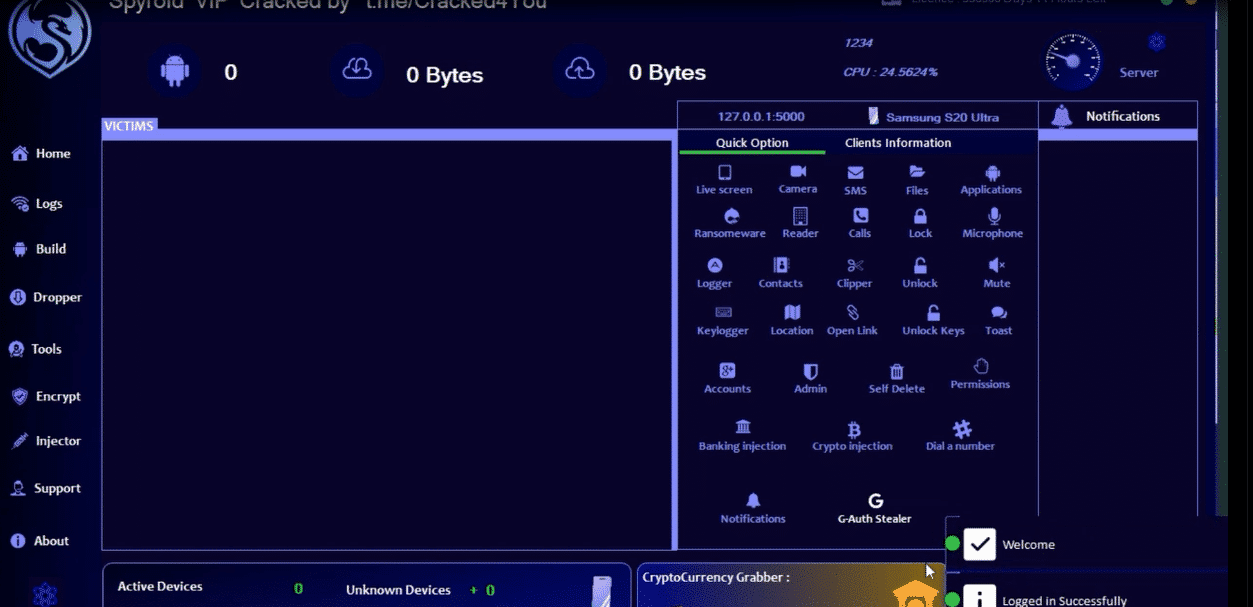This screenshot has height=607, width=1253.
Task: Click the Unlock icon
Action: coord(920,265)
